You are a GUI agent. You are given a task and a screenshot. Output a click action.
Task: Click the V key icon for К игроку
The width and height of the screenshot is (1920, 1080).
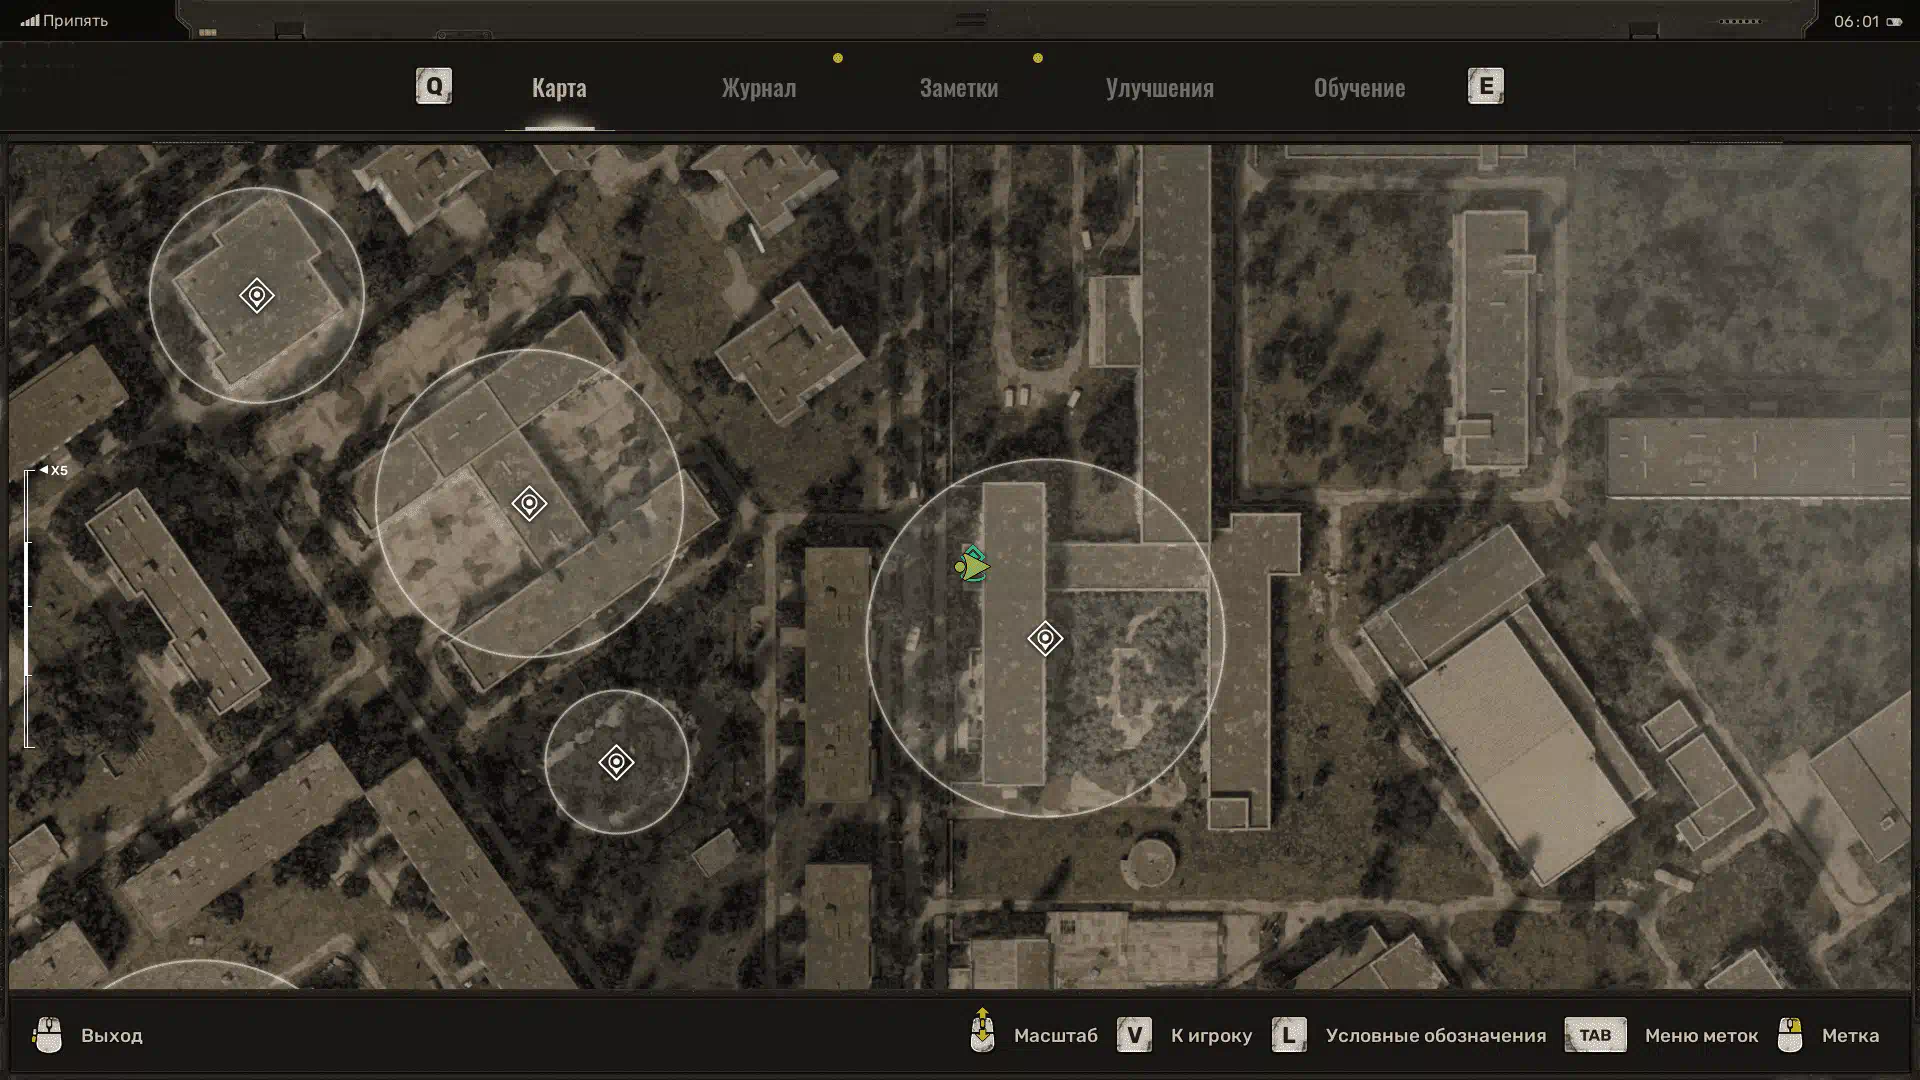pos(1134,1035)
